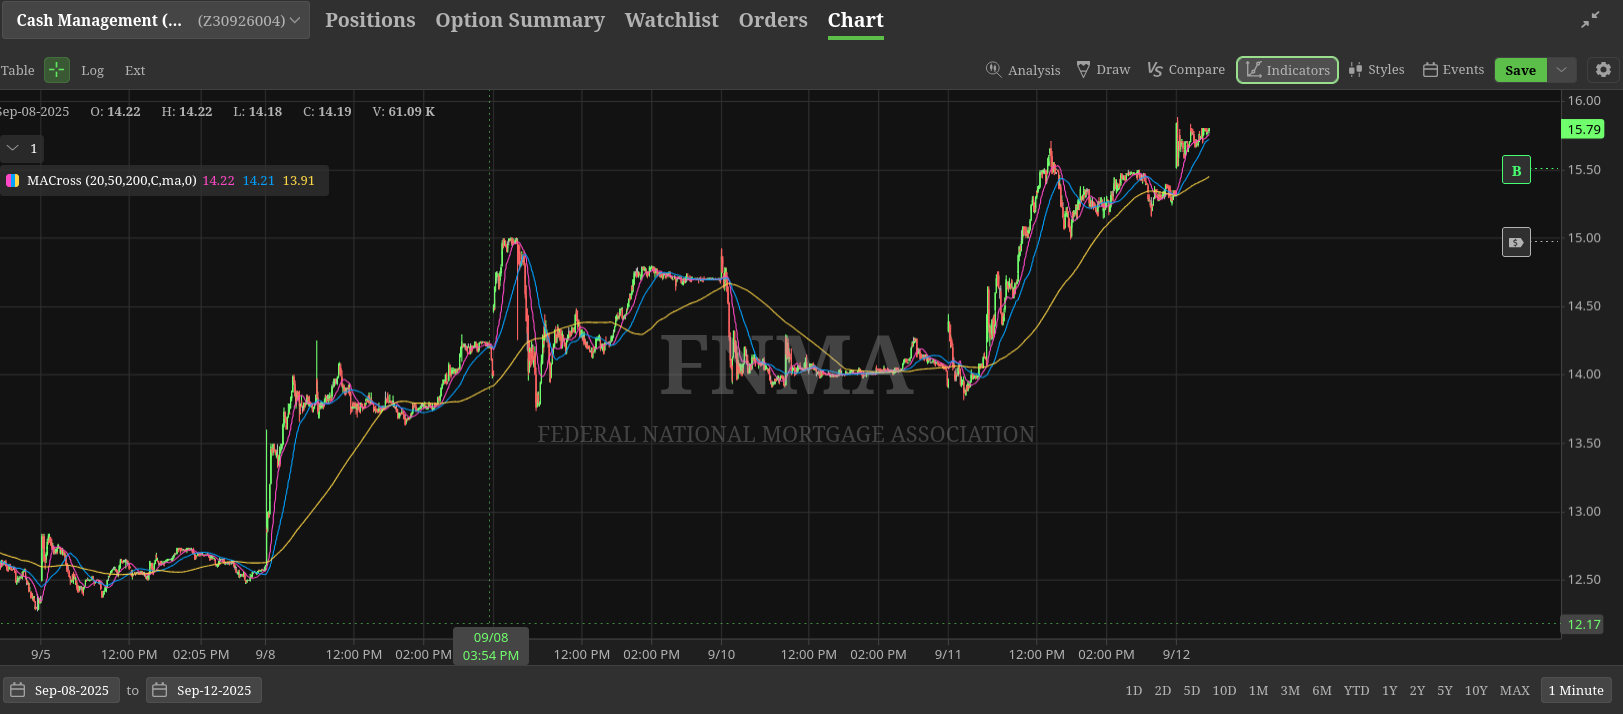Save the chart layout
The image size is (1623, 714).
pyautogui.click(x=1521, y=70)
